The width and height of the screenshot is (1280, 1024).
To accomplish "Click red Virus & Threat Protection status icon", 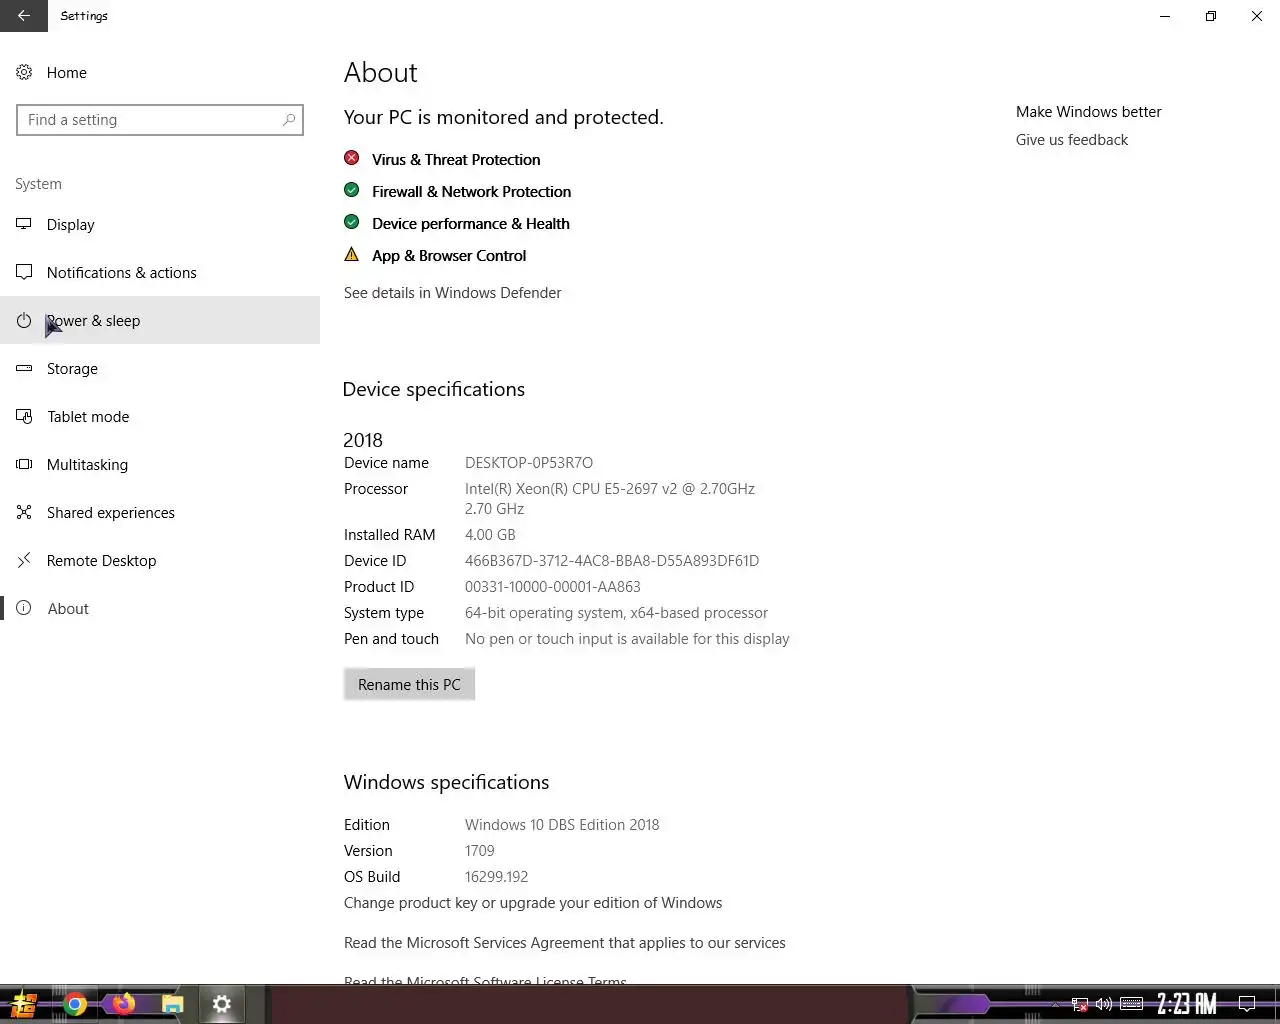I will pyautogui.click(x=352, y=158).
